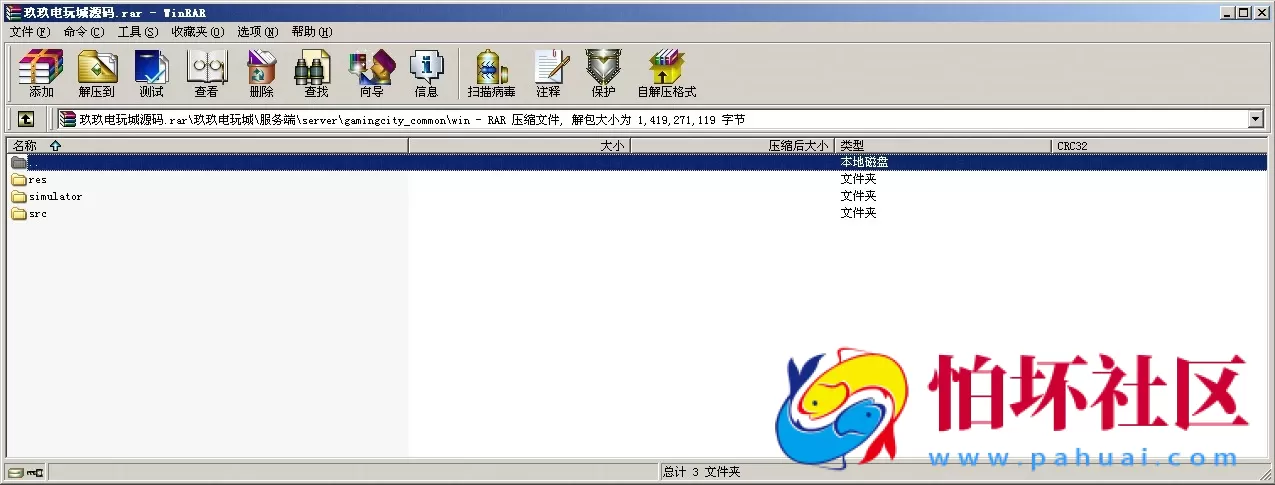Click the Virus Scan (扫描病毒) icon
Viewport: 1275px width, 485px height.
(491, 73)
